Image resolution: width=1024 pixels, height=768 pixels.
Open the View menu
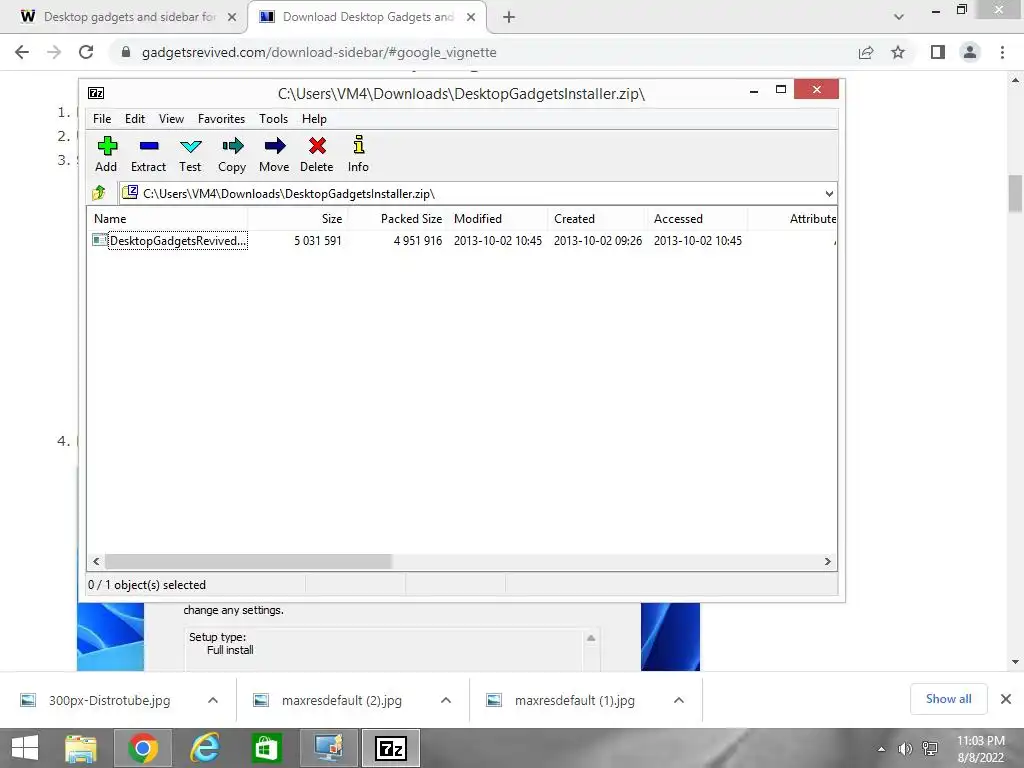coord(171,119)
